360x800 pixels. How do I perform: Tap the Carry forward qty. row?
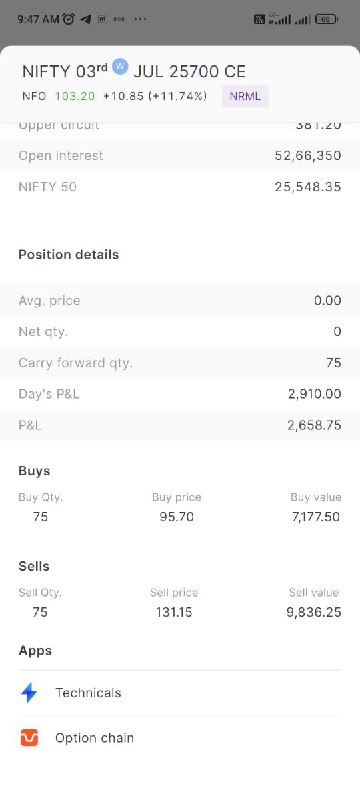click(180, 363)
